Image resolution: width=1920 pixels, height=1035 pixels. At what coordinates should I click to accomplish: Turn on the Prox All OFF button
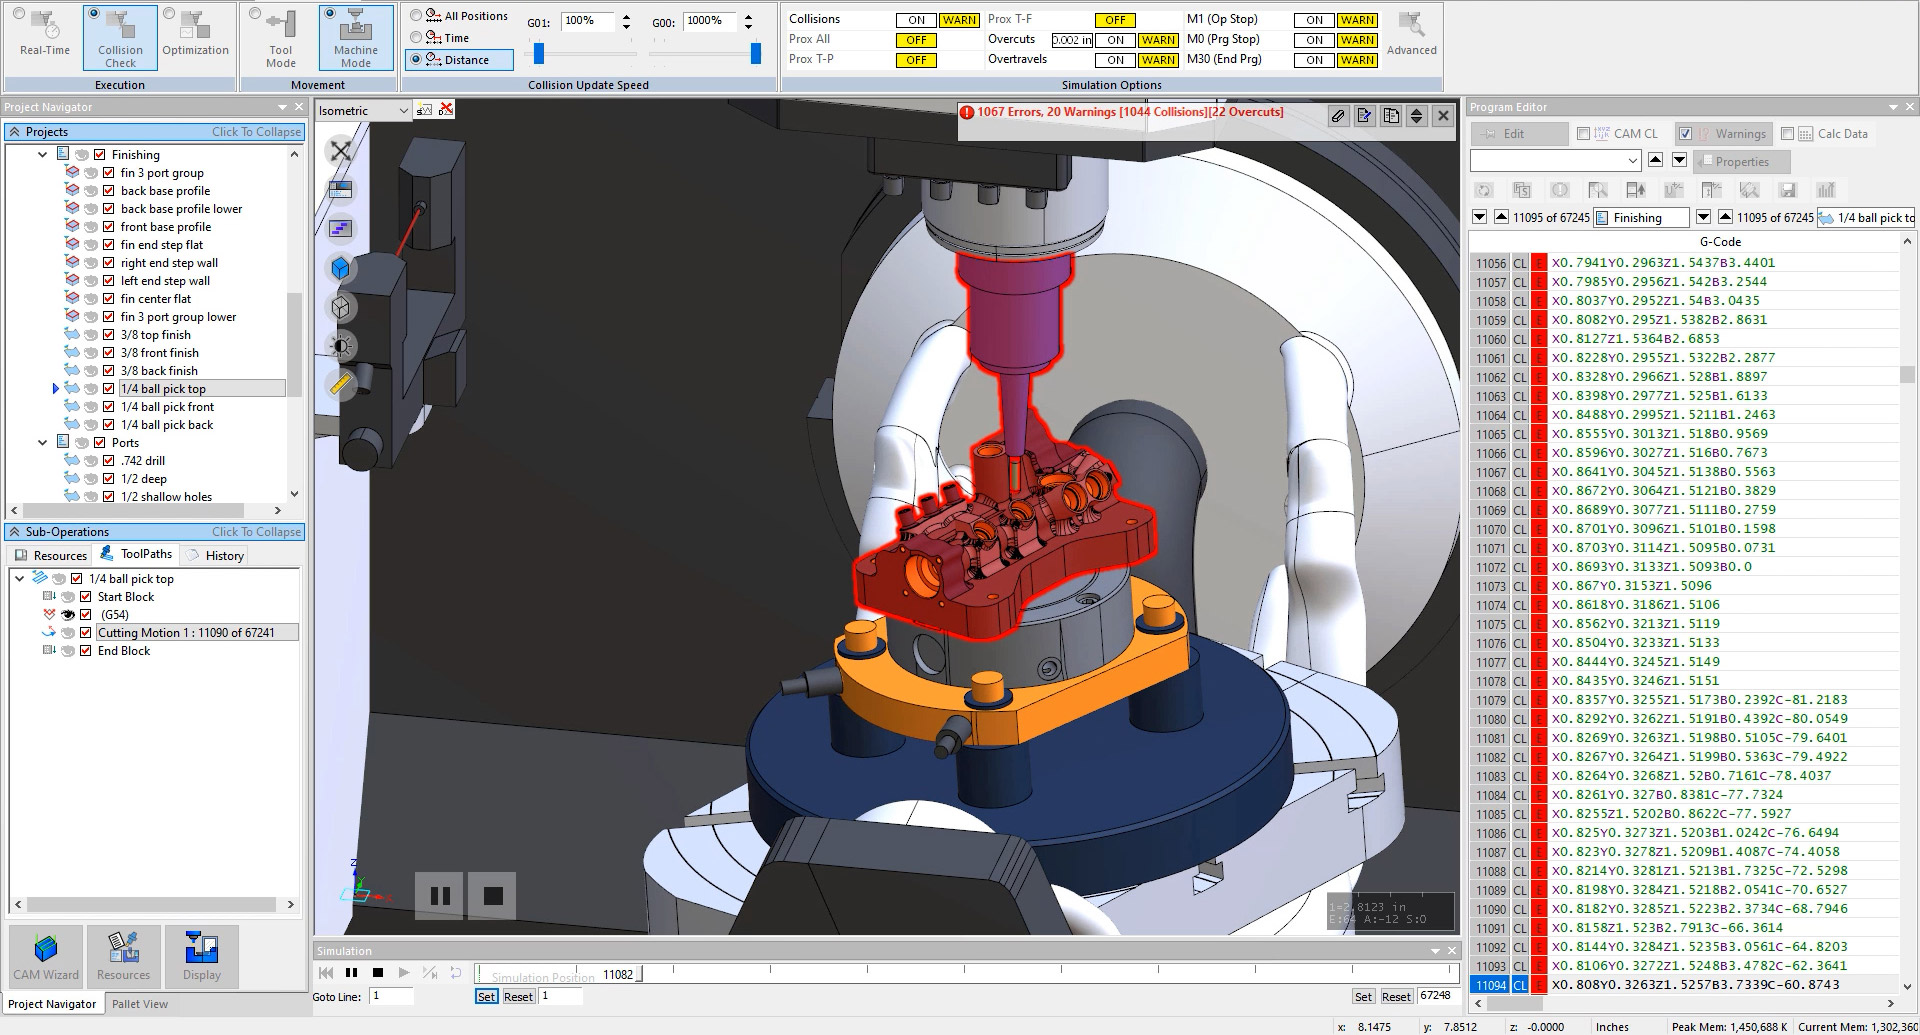point(916,40)
